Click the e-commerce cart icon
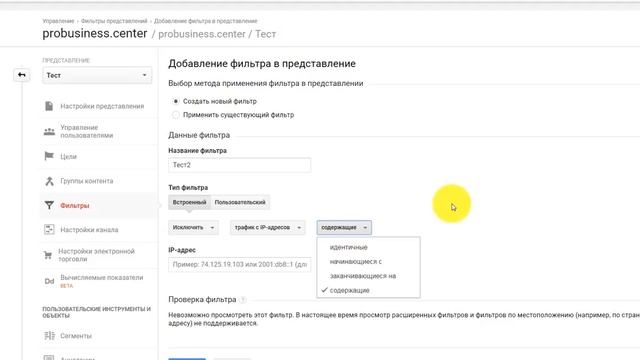This screenshot has width=640, height=360. (48, 256)
